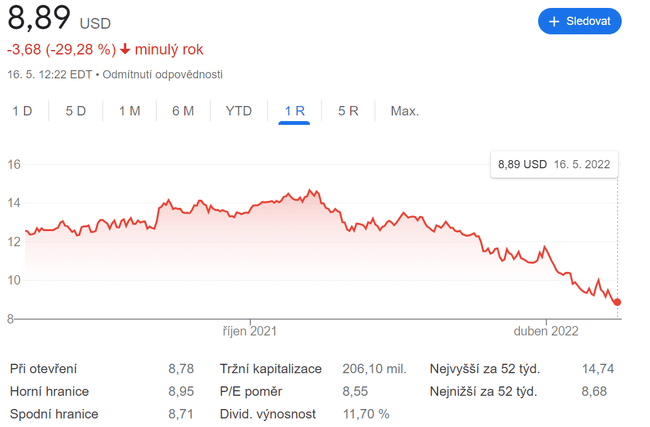Switch to 6 M time range
The image size is (650, 427).
tap(183, 111)
